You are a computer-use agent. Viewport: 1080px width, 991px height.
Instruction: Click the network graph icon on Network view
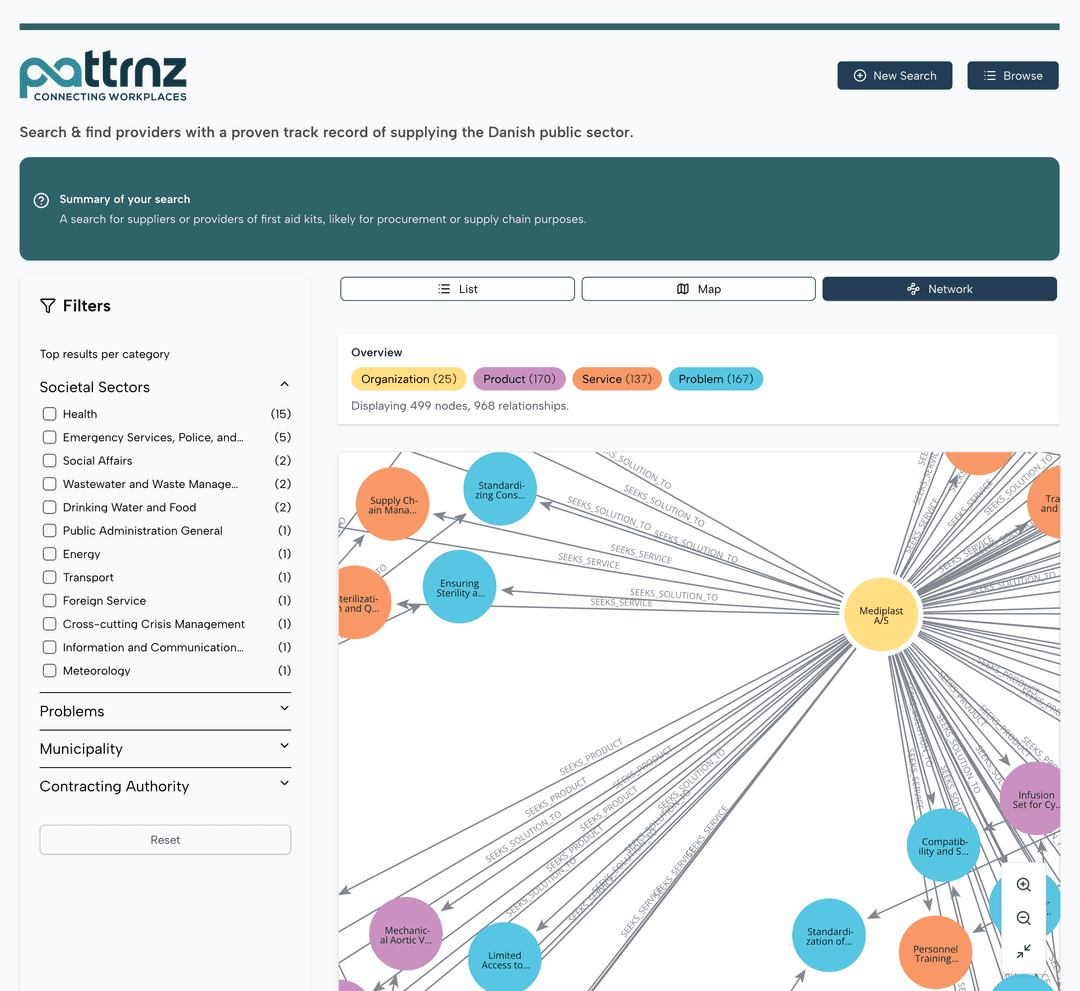tap(913, 288)
